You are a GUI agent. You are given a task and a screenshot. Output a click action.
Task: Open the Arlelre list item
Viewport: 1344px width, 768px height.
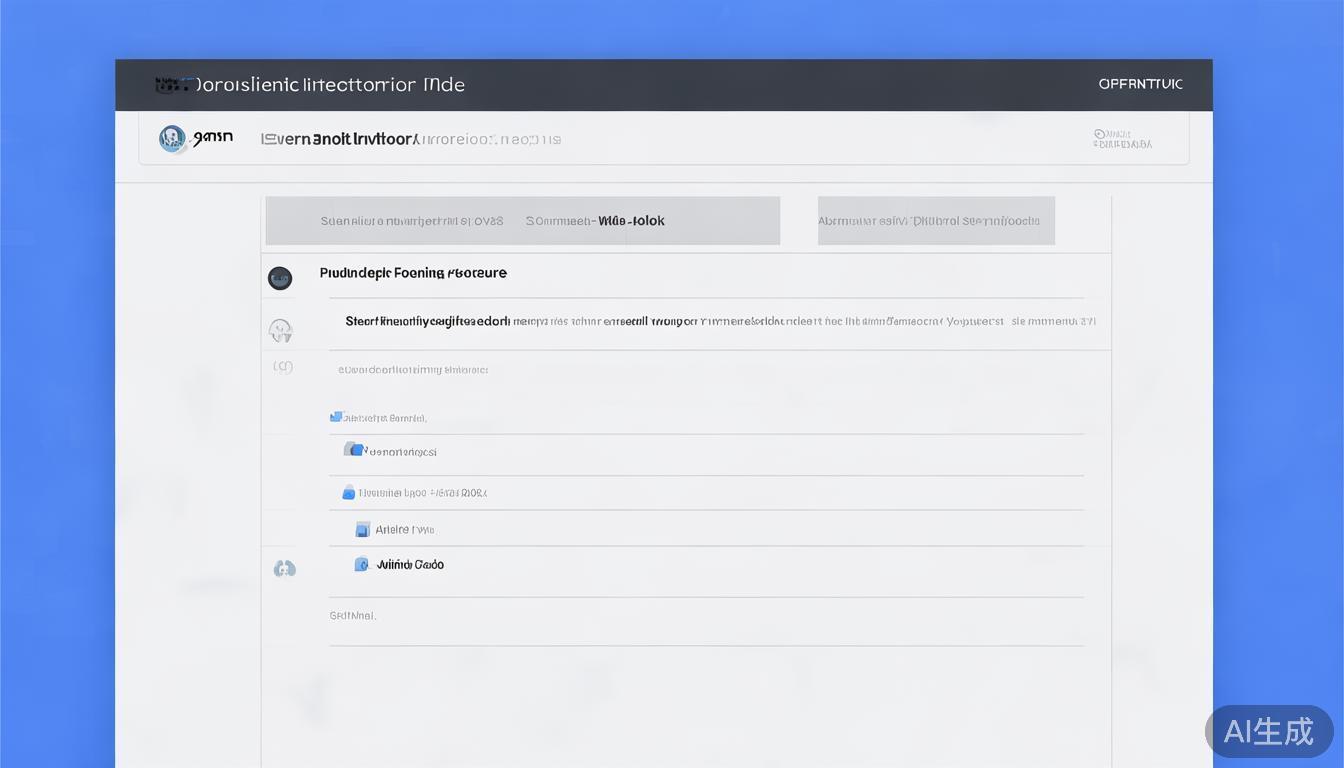(405, 530)
